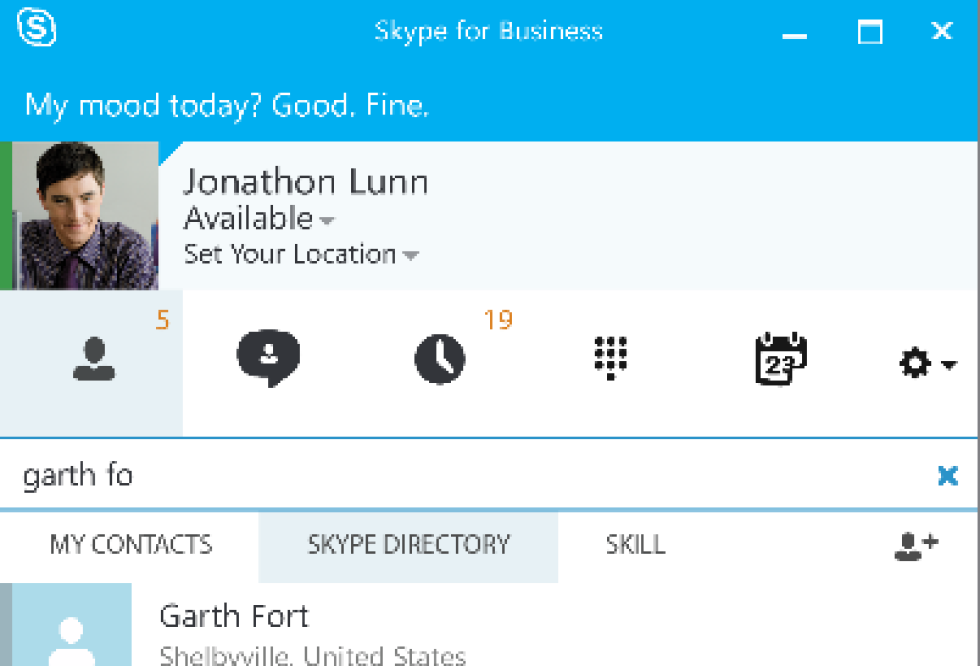Click the Skype logo in title bar
Screen dimensions: 980x666
click(37, 29)
